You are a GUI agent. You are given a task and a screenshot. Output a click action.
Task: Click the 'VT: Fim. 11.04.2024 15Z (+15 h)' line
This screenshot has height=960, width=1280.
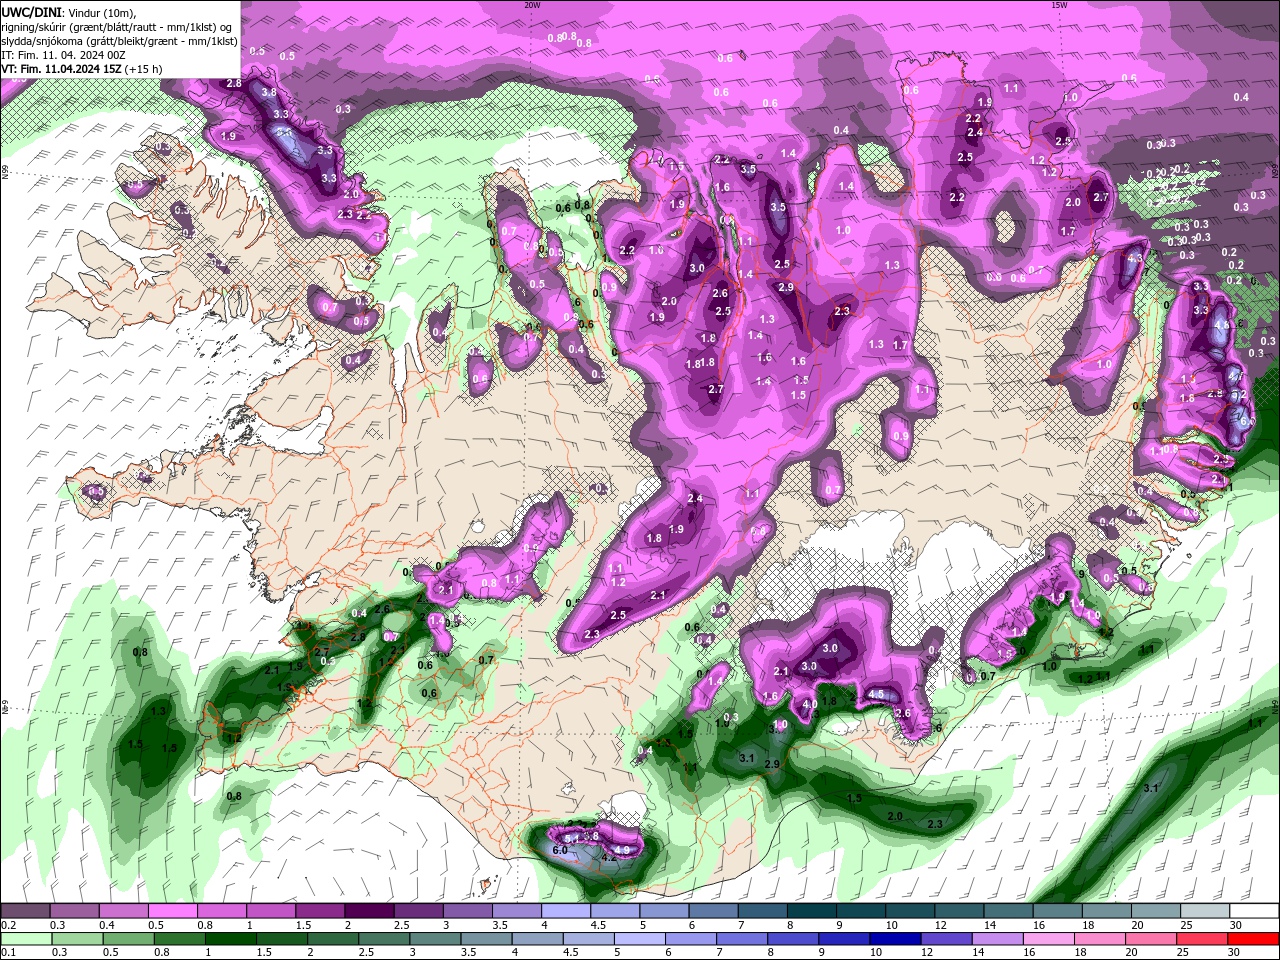coord(82,69)
